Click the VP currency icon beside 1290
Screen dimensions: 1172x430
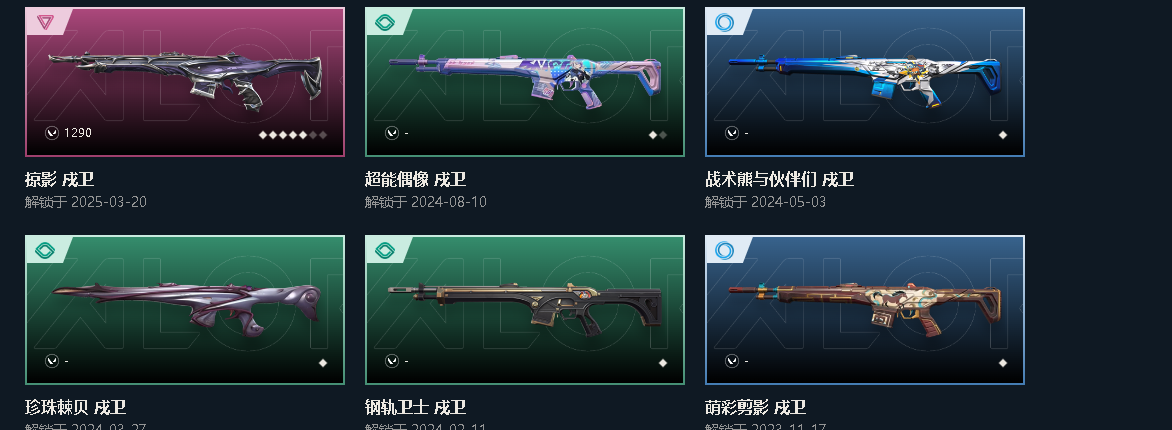(52, 133)
